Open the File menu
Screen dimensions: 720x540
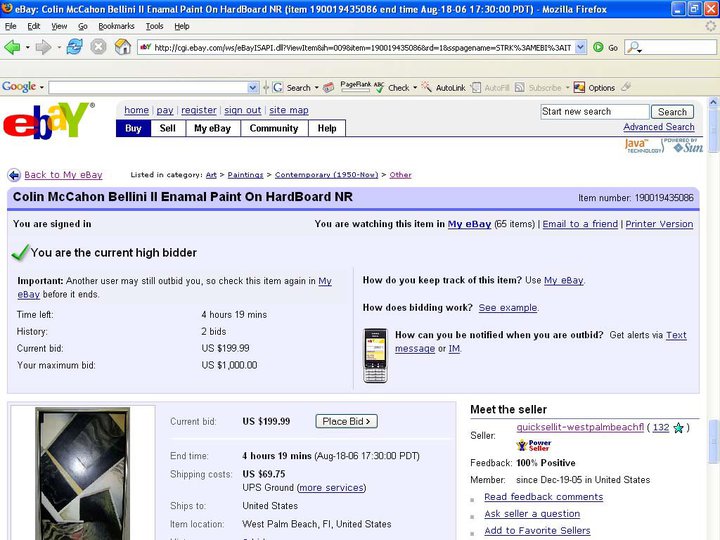click(11, 26)
